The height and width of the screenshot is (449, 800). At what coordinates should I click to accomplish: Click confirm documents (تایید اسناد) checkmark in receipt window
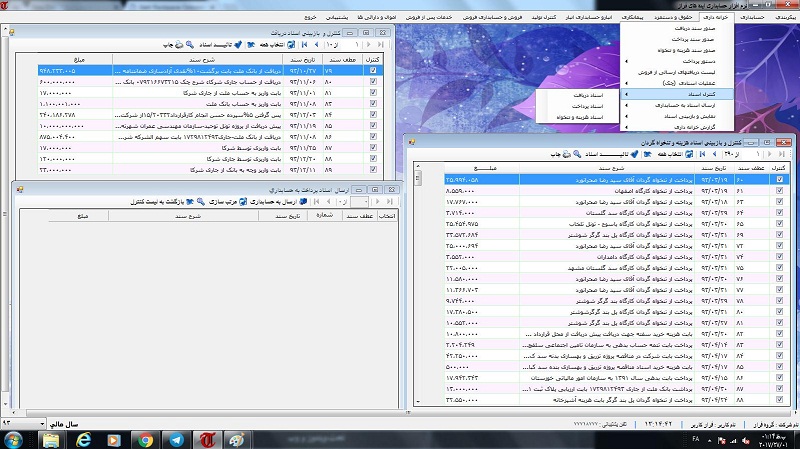(238, 45)
